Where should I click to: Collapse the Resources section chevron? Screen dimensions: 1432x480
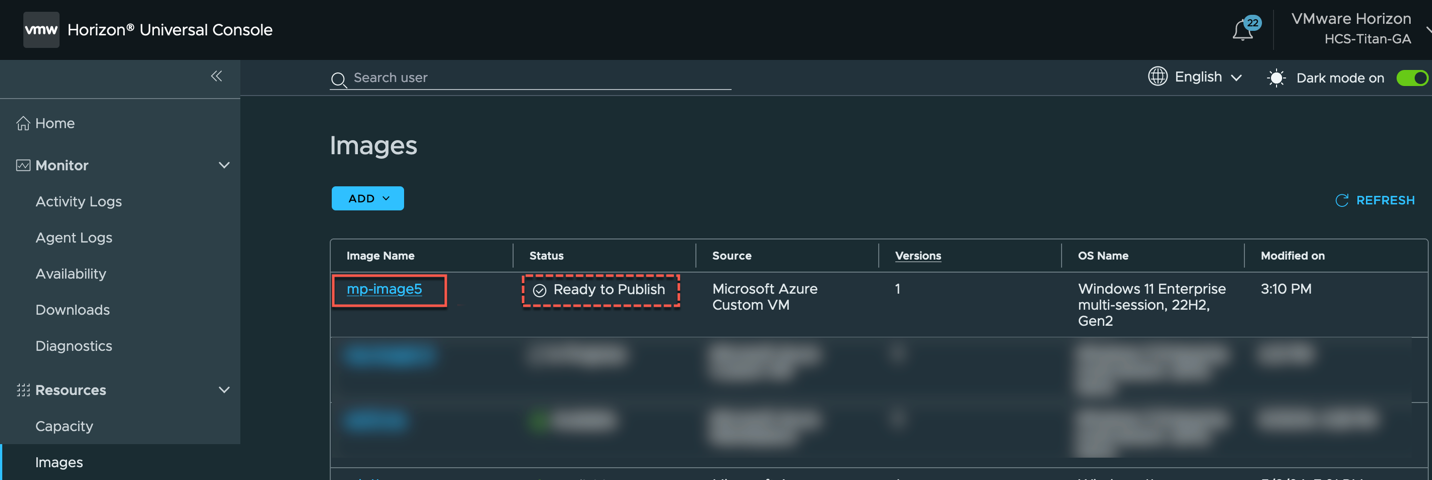pyautogui.click(x=224, y=390)
